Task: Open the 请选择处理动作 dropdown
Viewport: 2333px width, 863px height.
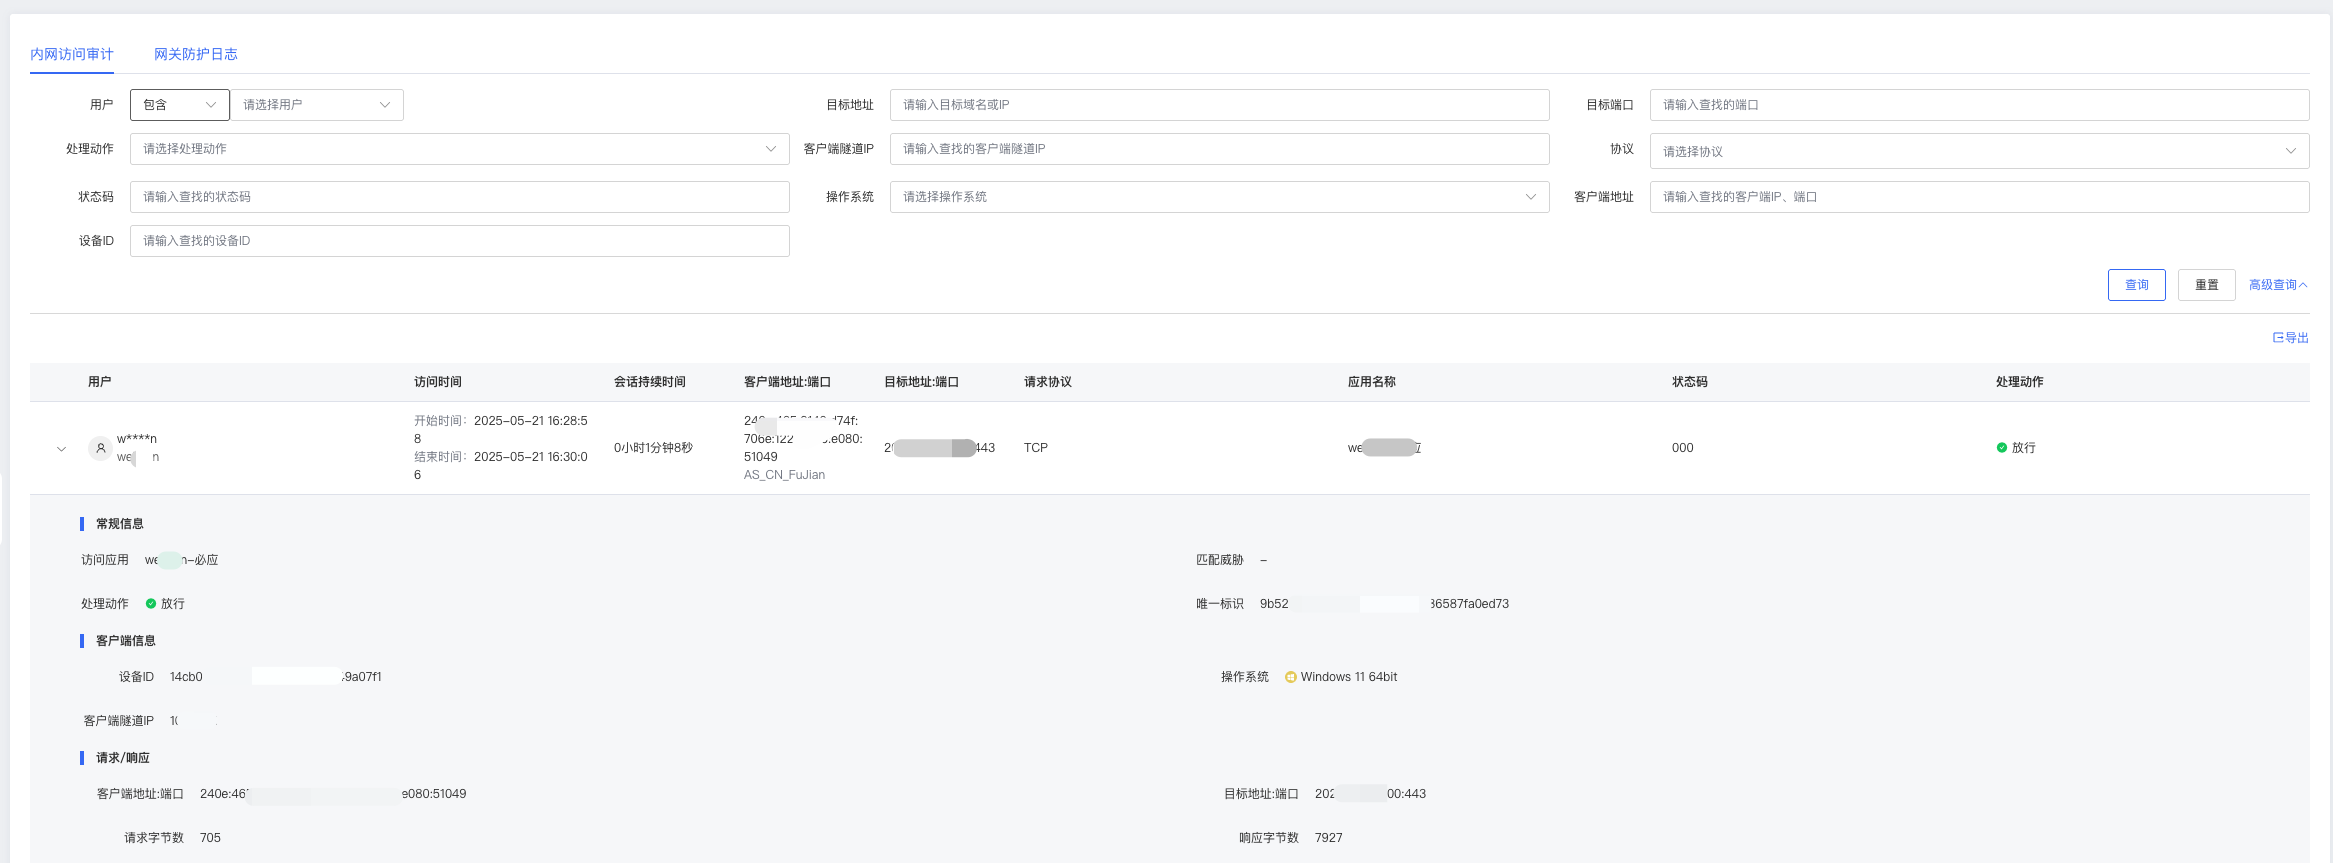Action: [459, 149]
